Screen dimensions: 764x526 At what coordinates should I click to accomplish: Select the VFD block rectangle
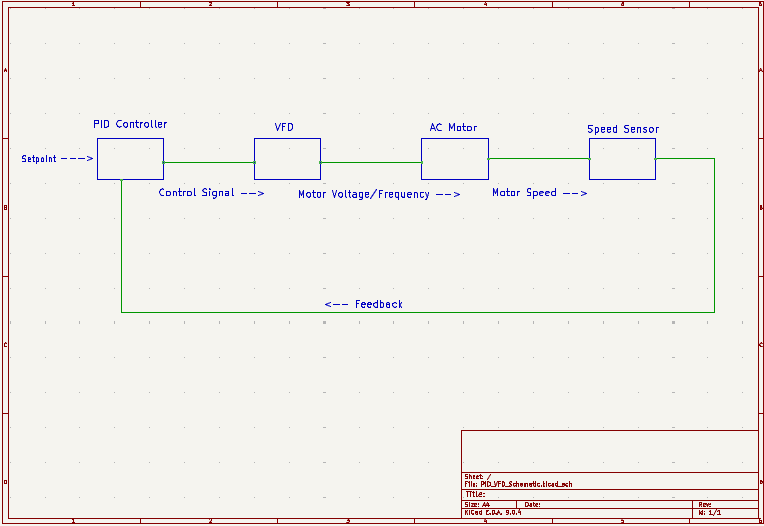287,159
